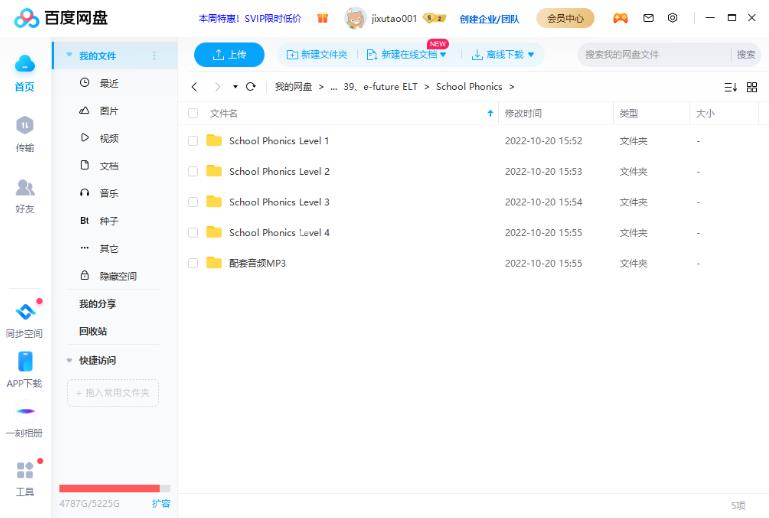This screenshot has width=769, height=518.
Task: Check the box for School Phonics Level 2
Action: [x=193, y=171]
